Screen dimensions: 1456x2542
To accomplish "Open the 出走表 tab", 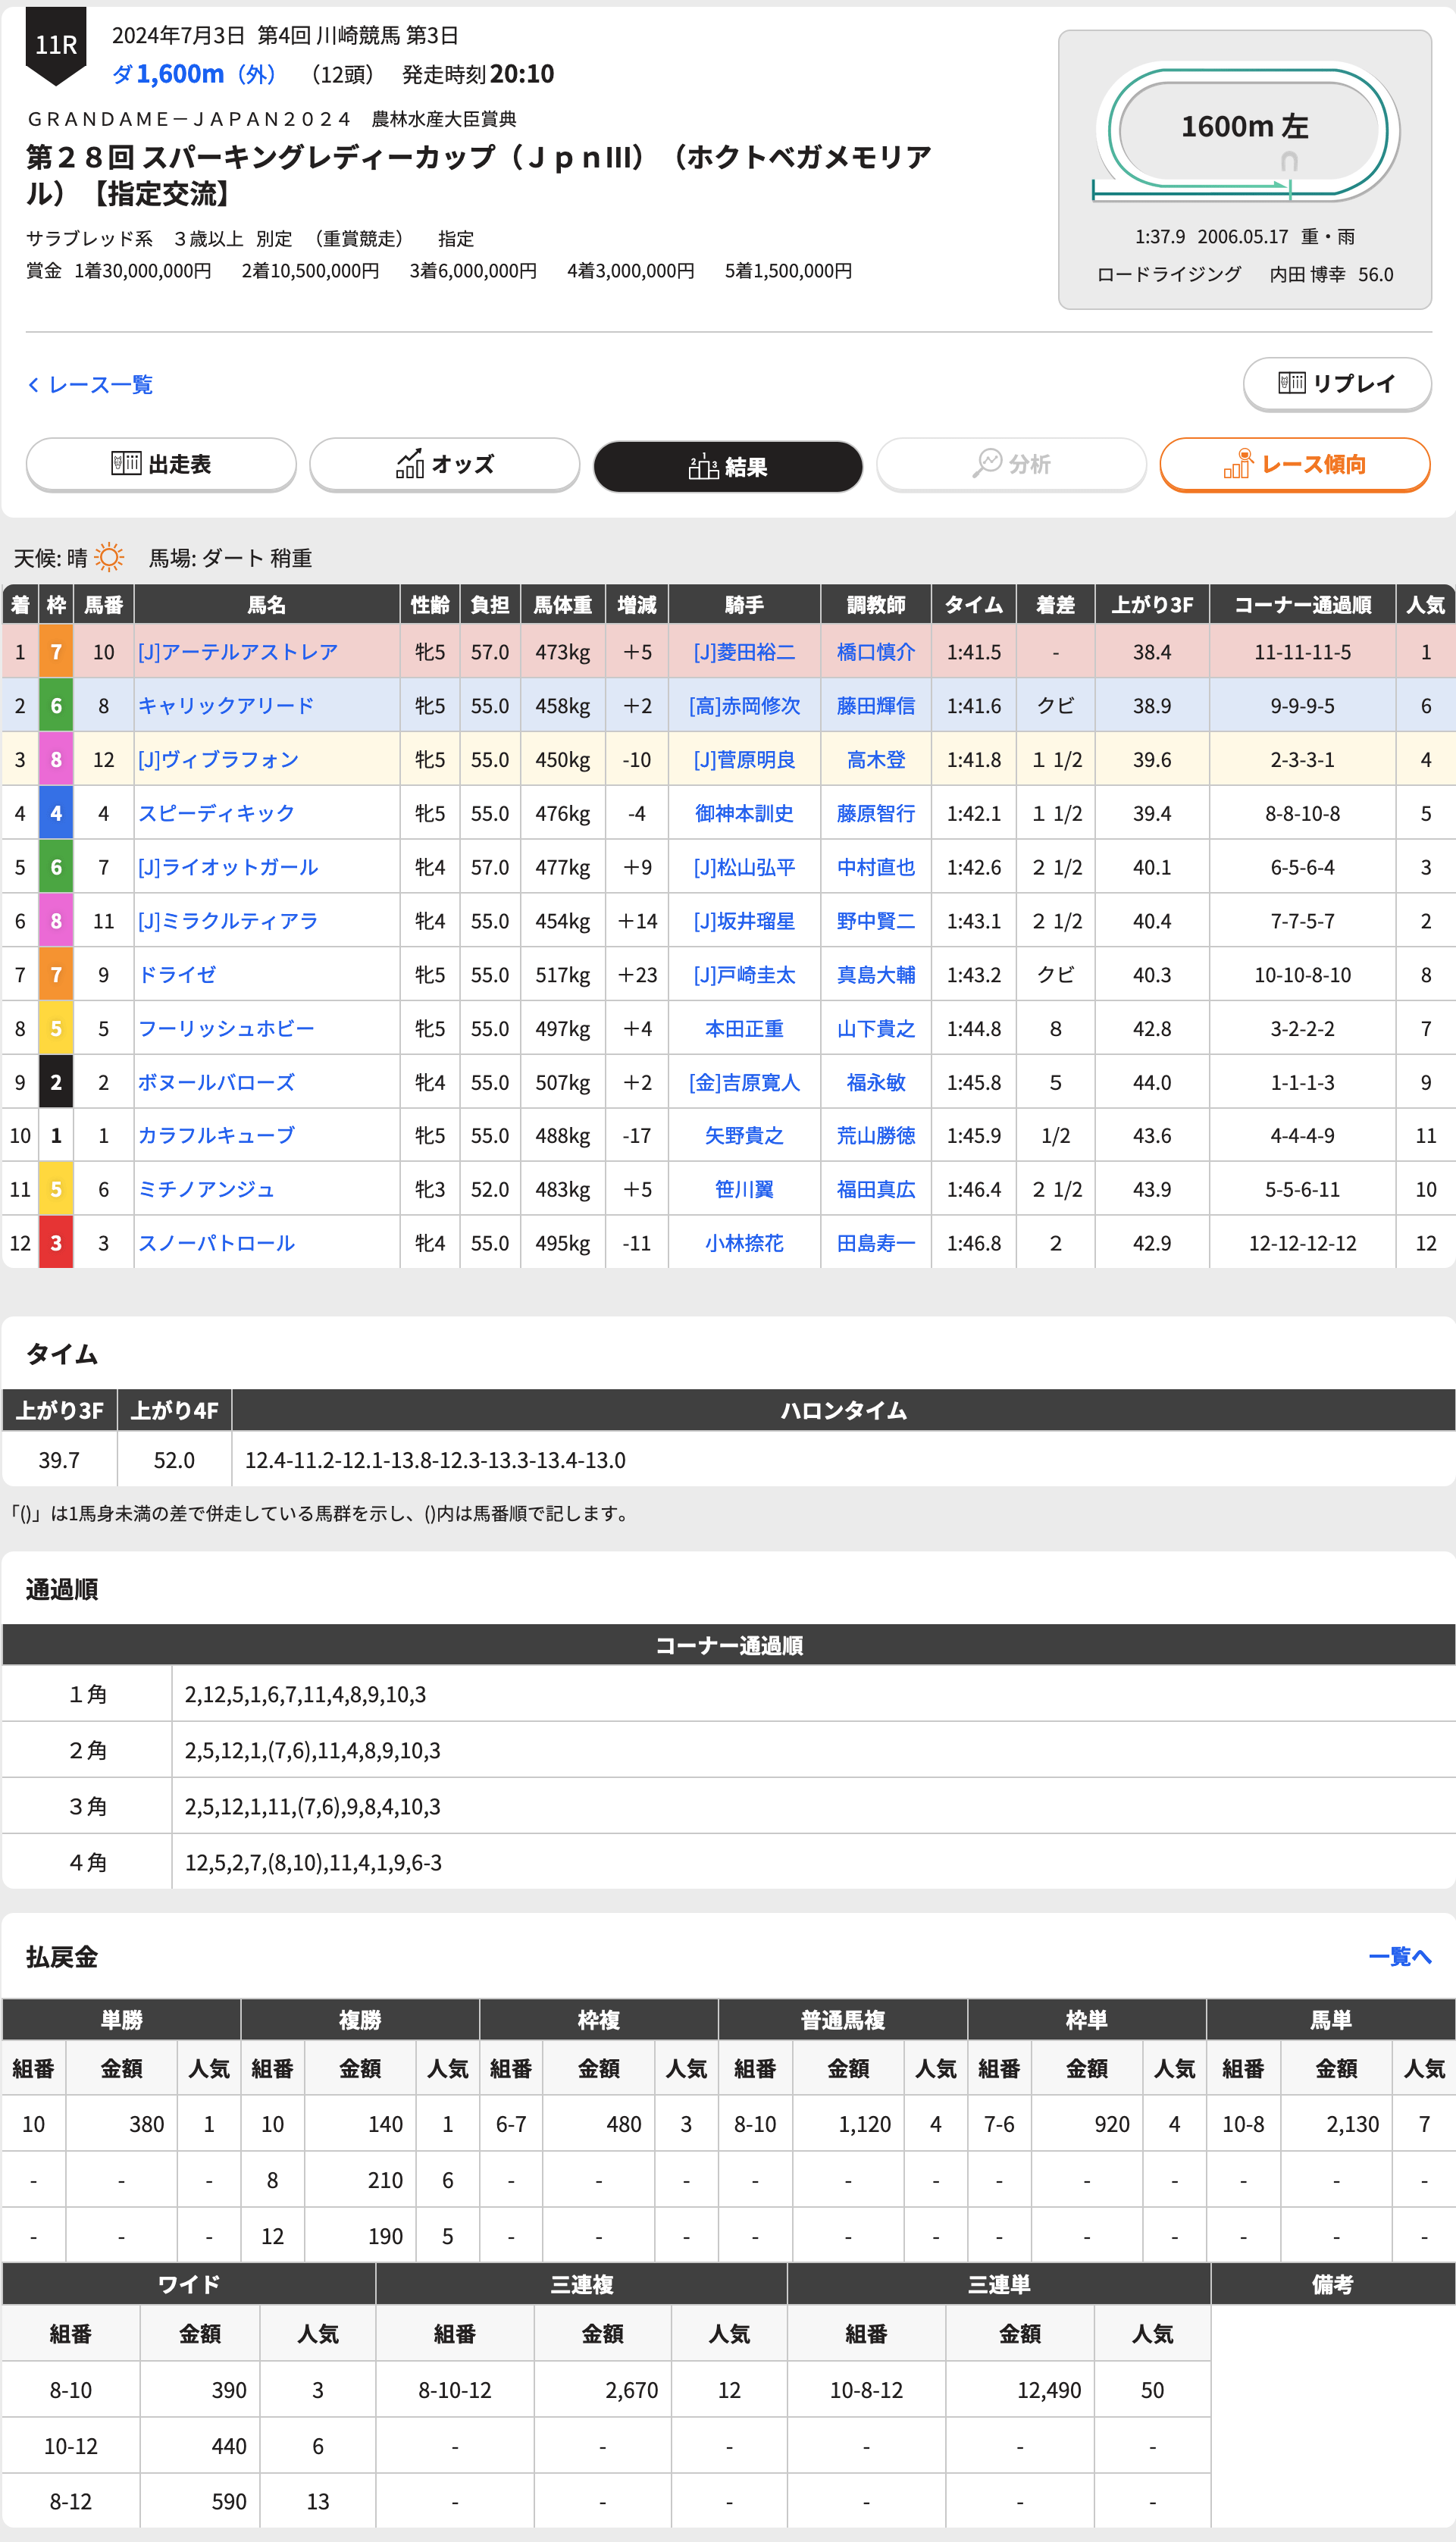I will click(161, 464).
